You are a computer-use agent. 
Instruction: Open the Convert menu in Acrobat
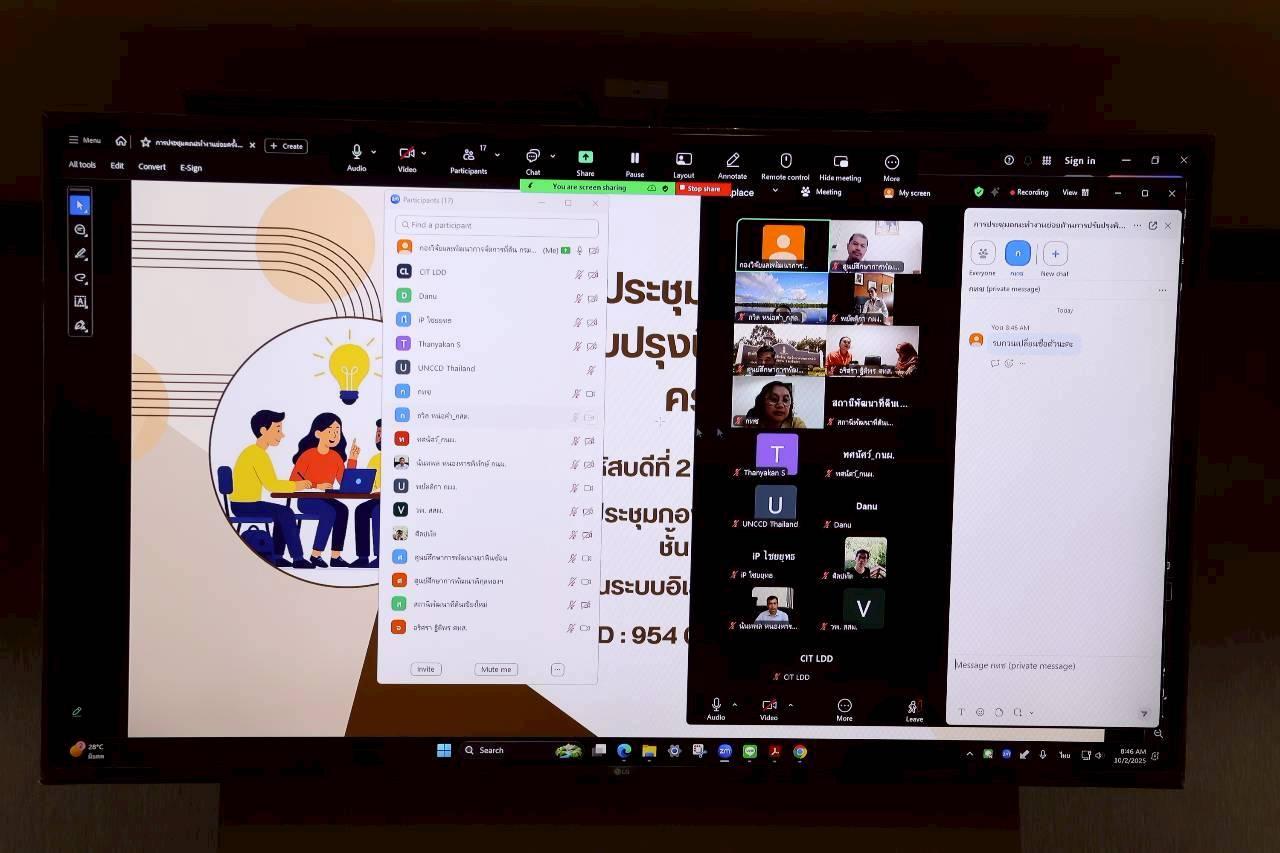152,167
